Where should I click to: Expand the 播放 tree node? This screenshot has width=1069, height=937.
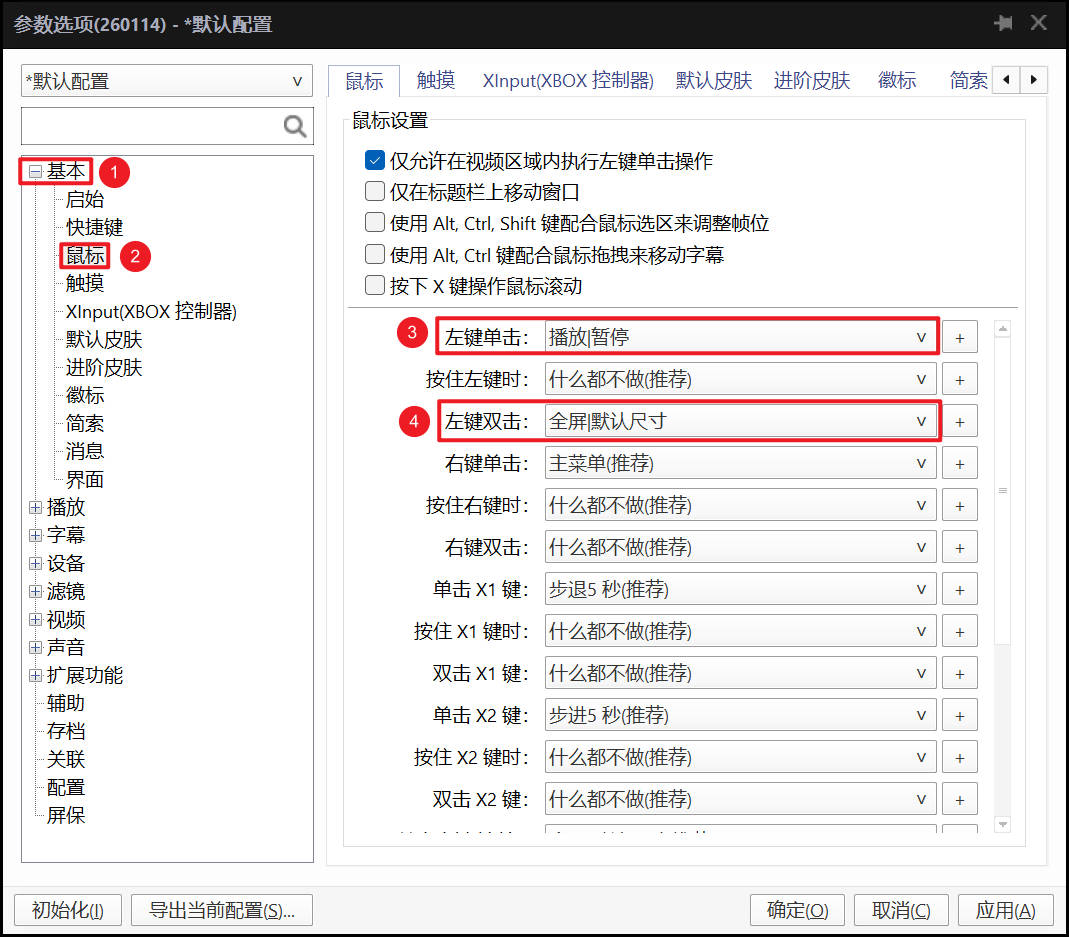point(36,508)
